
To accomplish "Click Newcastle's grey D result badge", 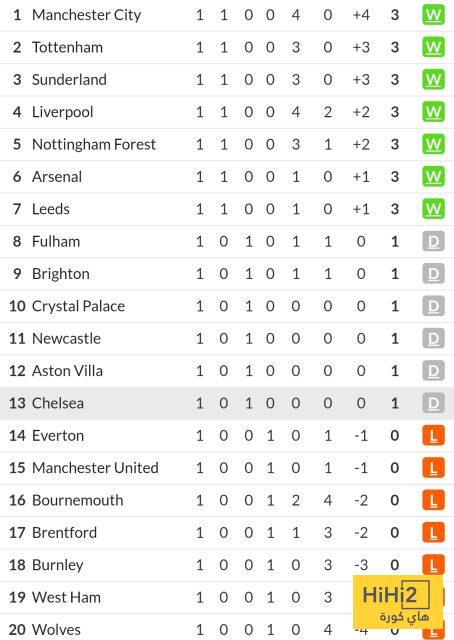I will tap(433, 338).
